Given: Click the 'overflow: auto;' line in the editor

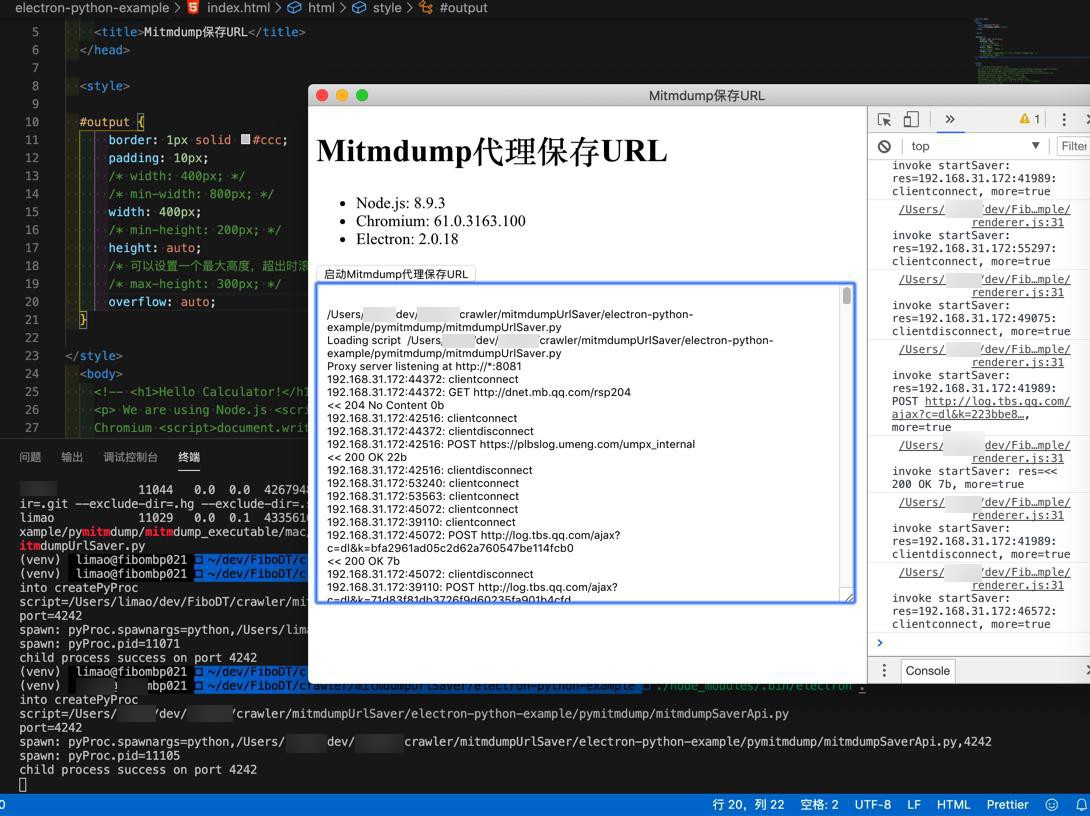Looking at the screenshot, I should click(x=162, y=302).
